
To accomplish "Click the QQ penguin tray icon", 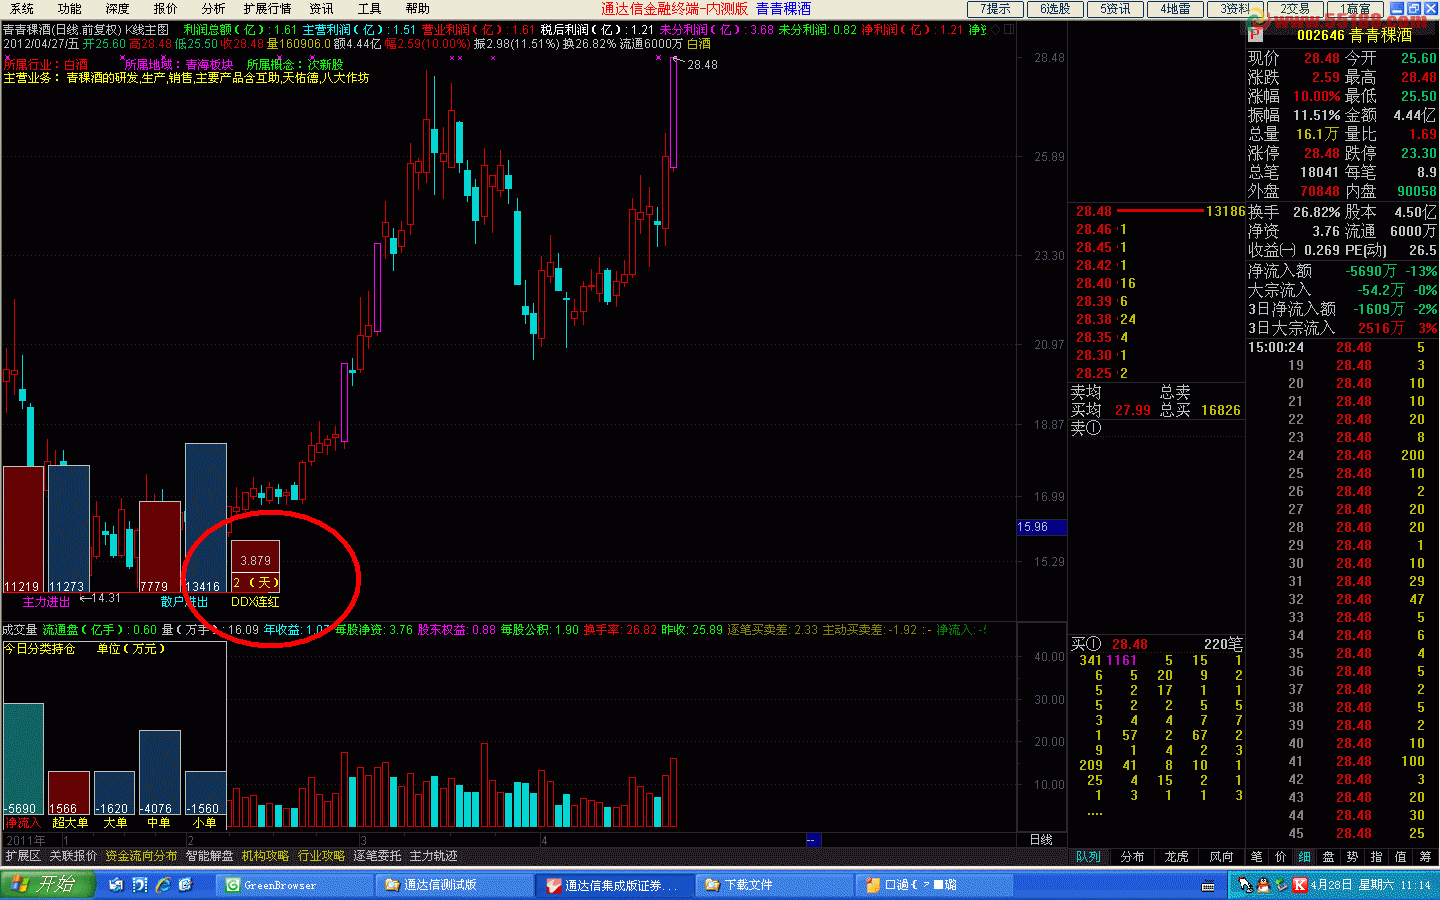I will 1263,885.
